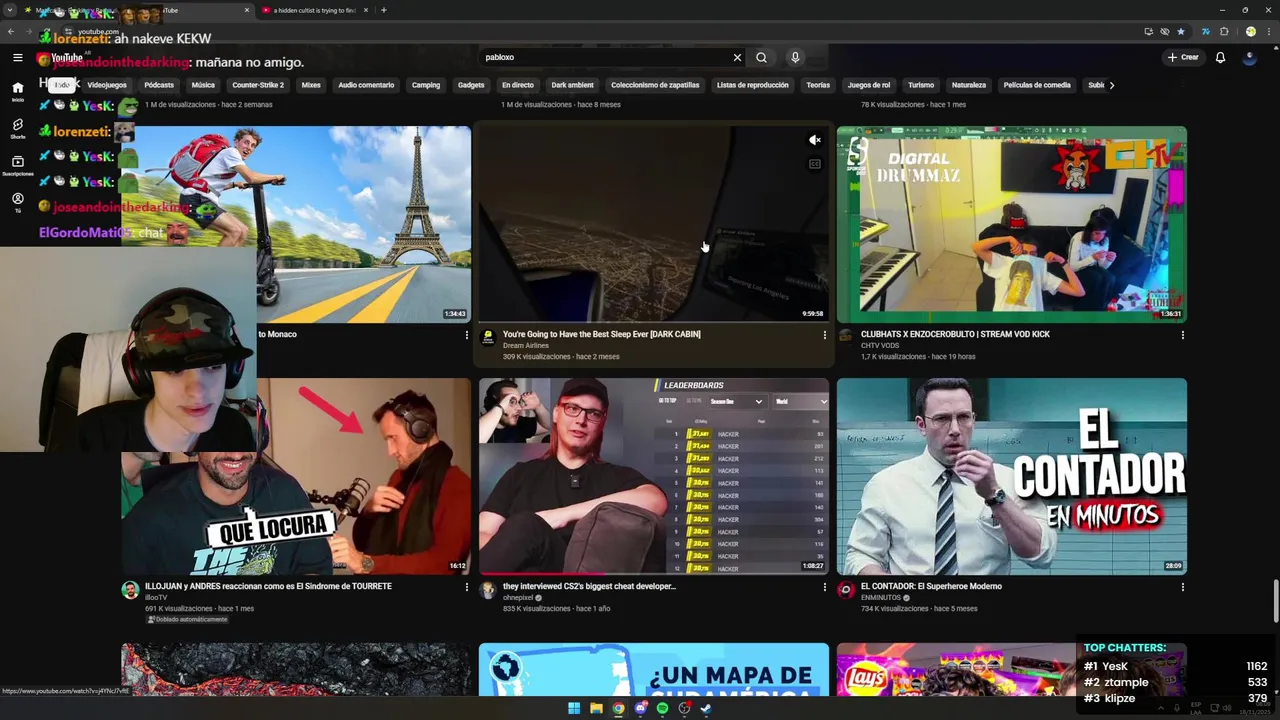Image resolution: width=1280 pixels, height=720 pixels.
Task: Click the page vertical scrollbar thumb
Action: coord(1274,602)
